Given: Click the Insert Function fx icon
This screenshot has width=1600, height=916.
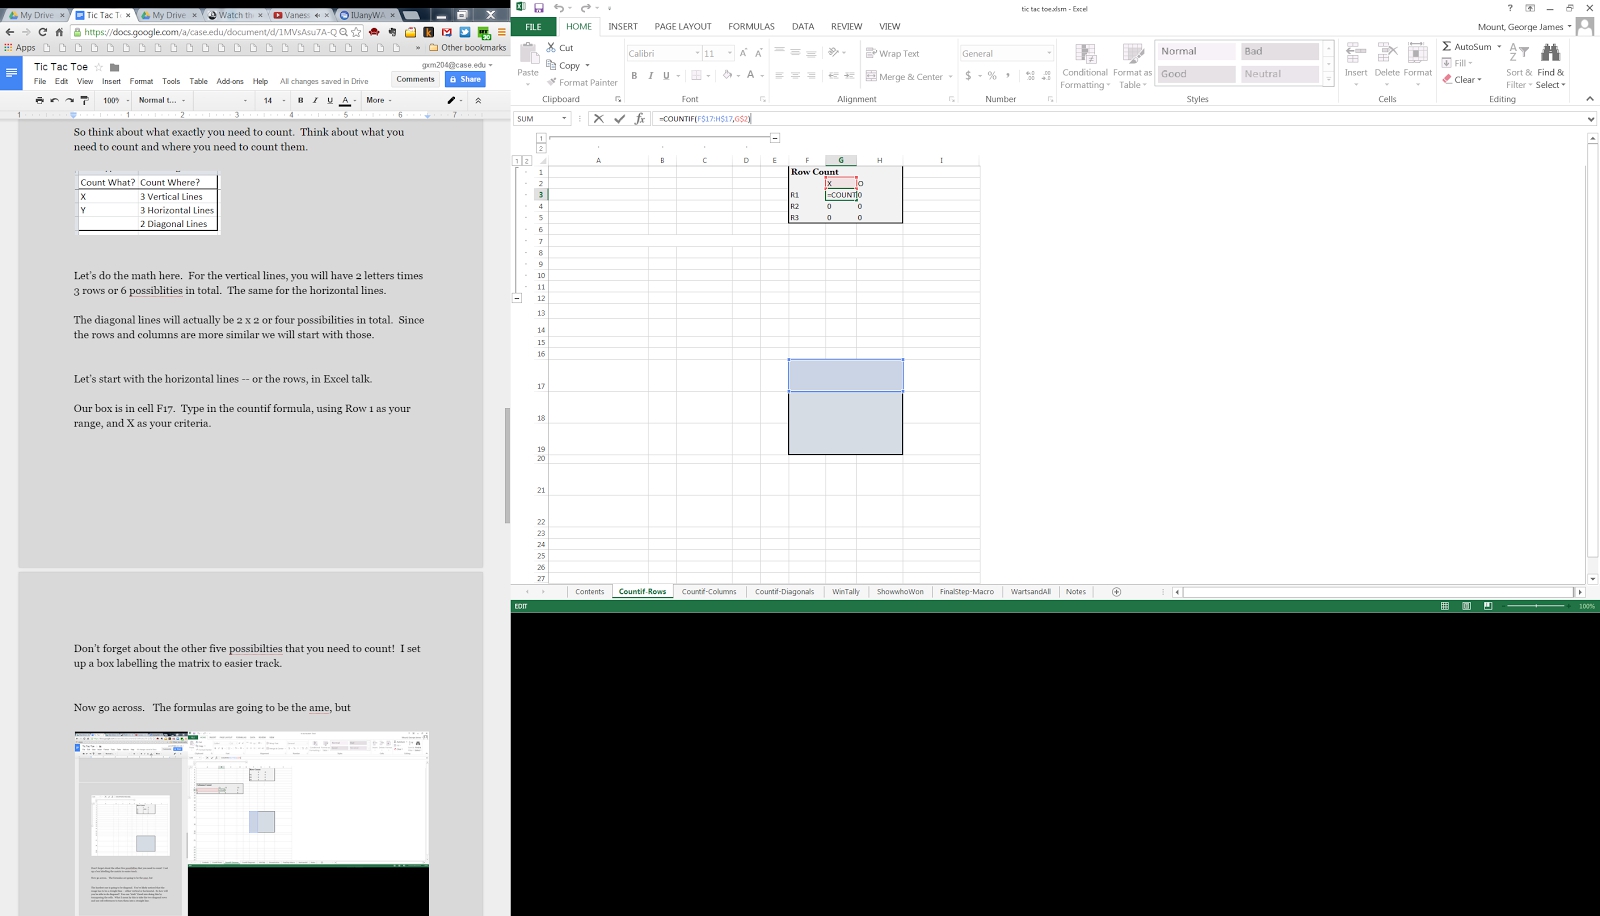Looking at the screenshot, I should [x=640, y=119].
